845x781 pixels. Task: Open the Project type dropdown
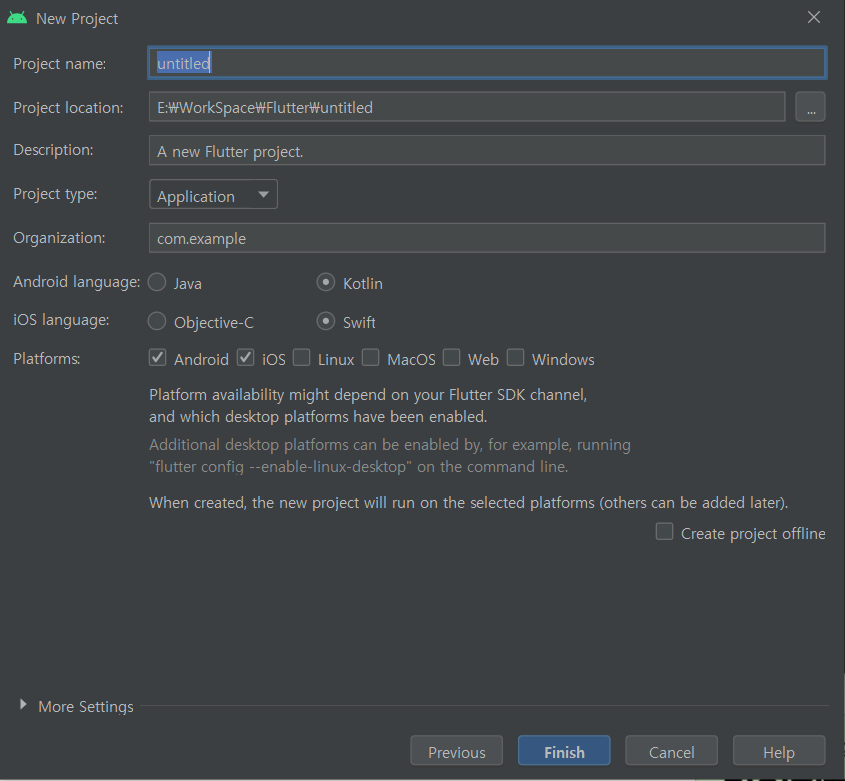[213, 195]
